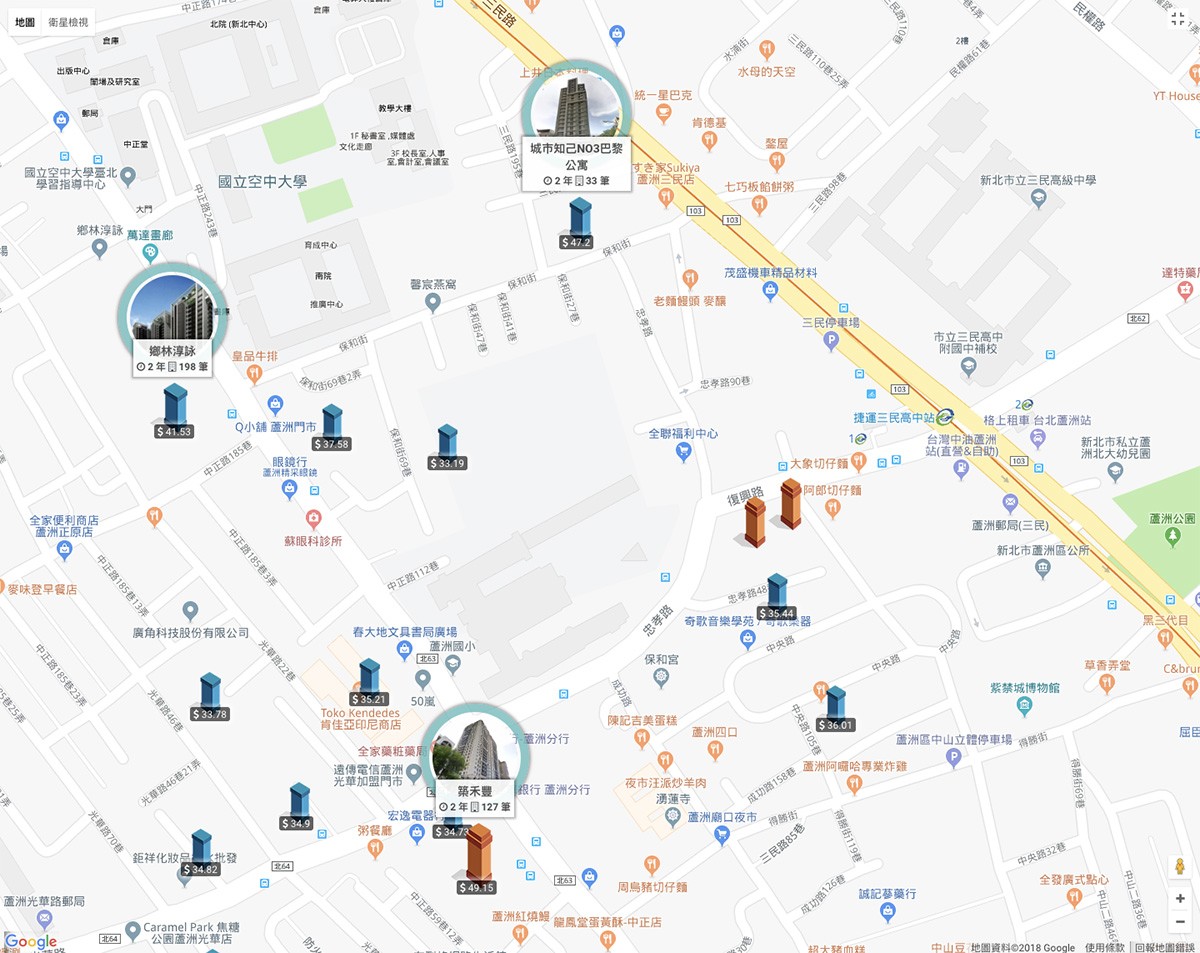The height and width of the screenshot is (953, 1200).
Task: Select the building marker priced $34.9
Action: pos(299,807)
